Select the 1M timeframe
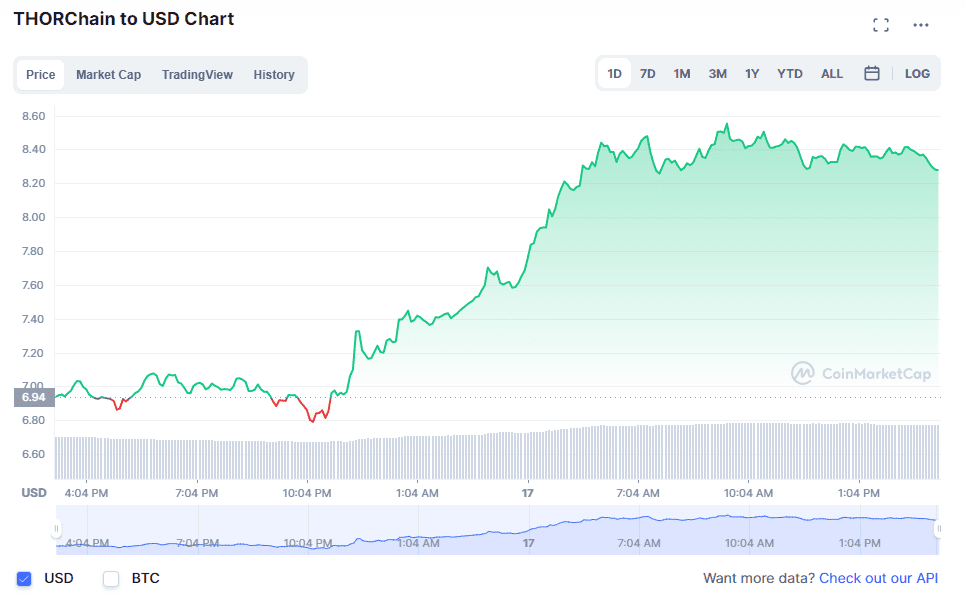This screenshot has height=604, width=966. (682, 73)
